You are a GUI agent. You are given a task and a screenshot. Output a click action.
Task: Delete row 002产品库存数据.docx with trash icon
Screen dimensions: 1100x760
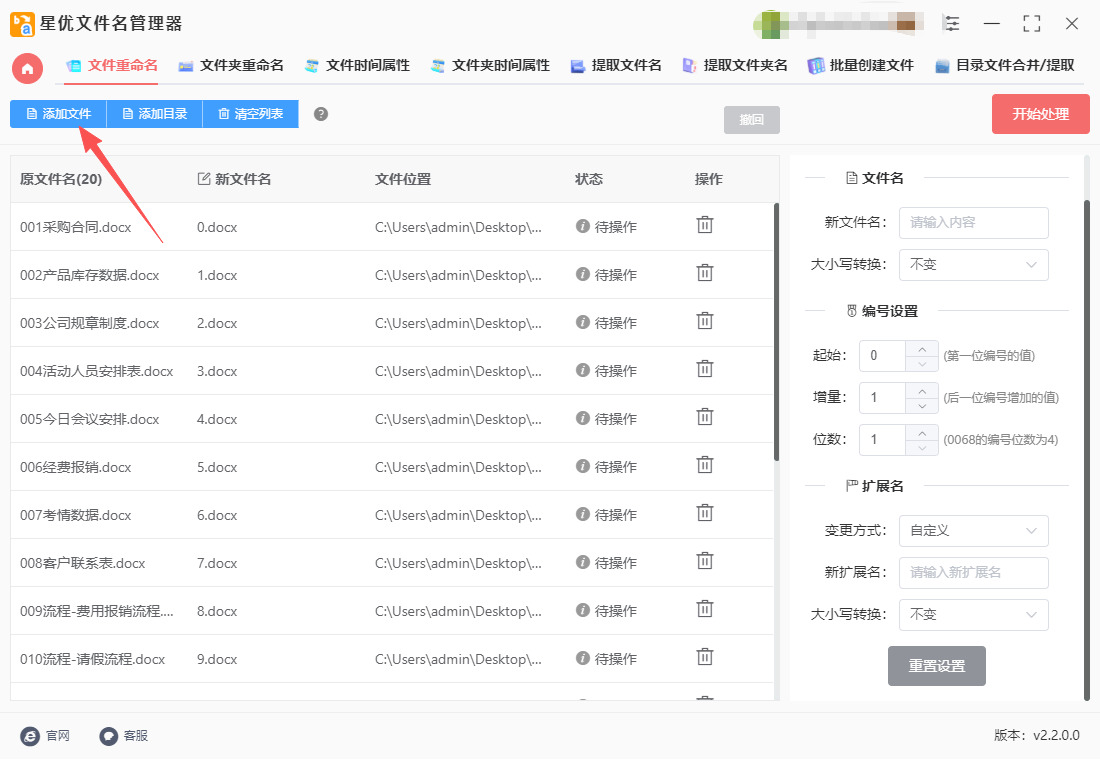tap(704, 273)
